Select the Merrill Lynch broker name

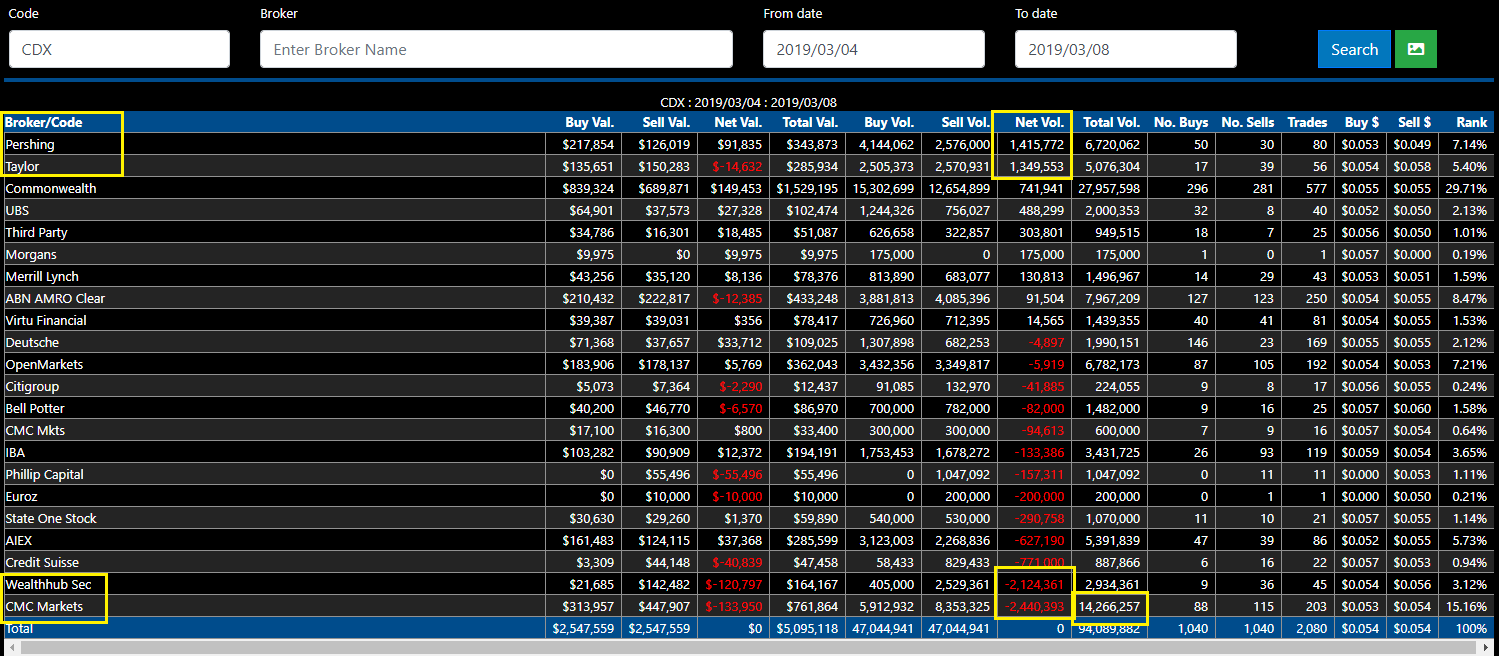click(x=42, y=276)
